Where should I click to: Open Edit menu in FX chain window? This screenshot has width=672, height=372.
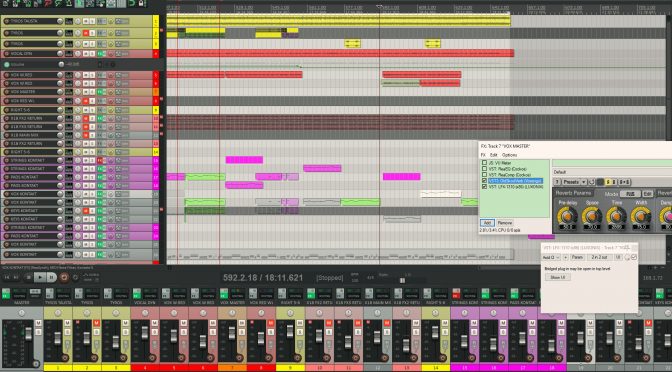[x=494, y=155]
